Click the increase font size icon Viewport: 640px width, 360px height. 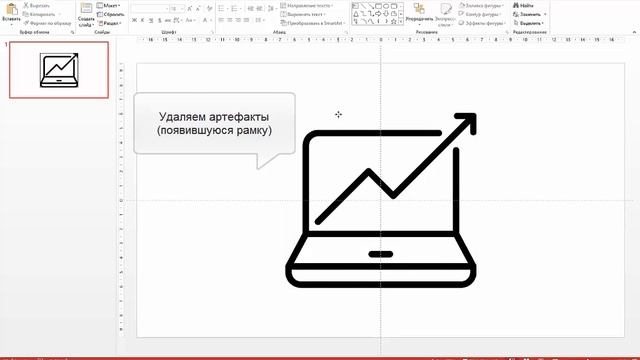click(x=190, y=9)
